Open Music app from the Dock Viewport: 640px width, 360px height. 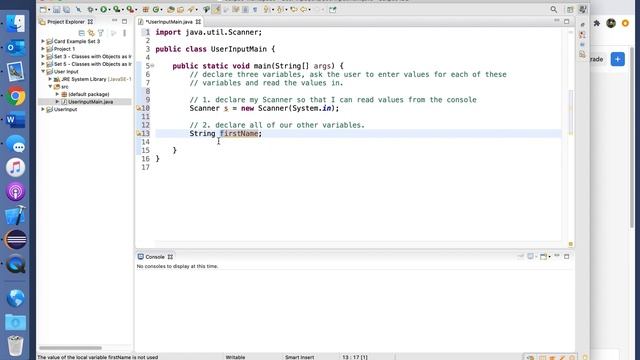pos(16,168)
